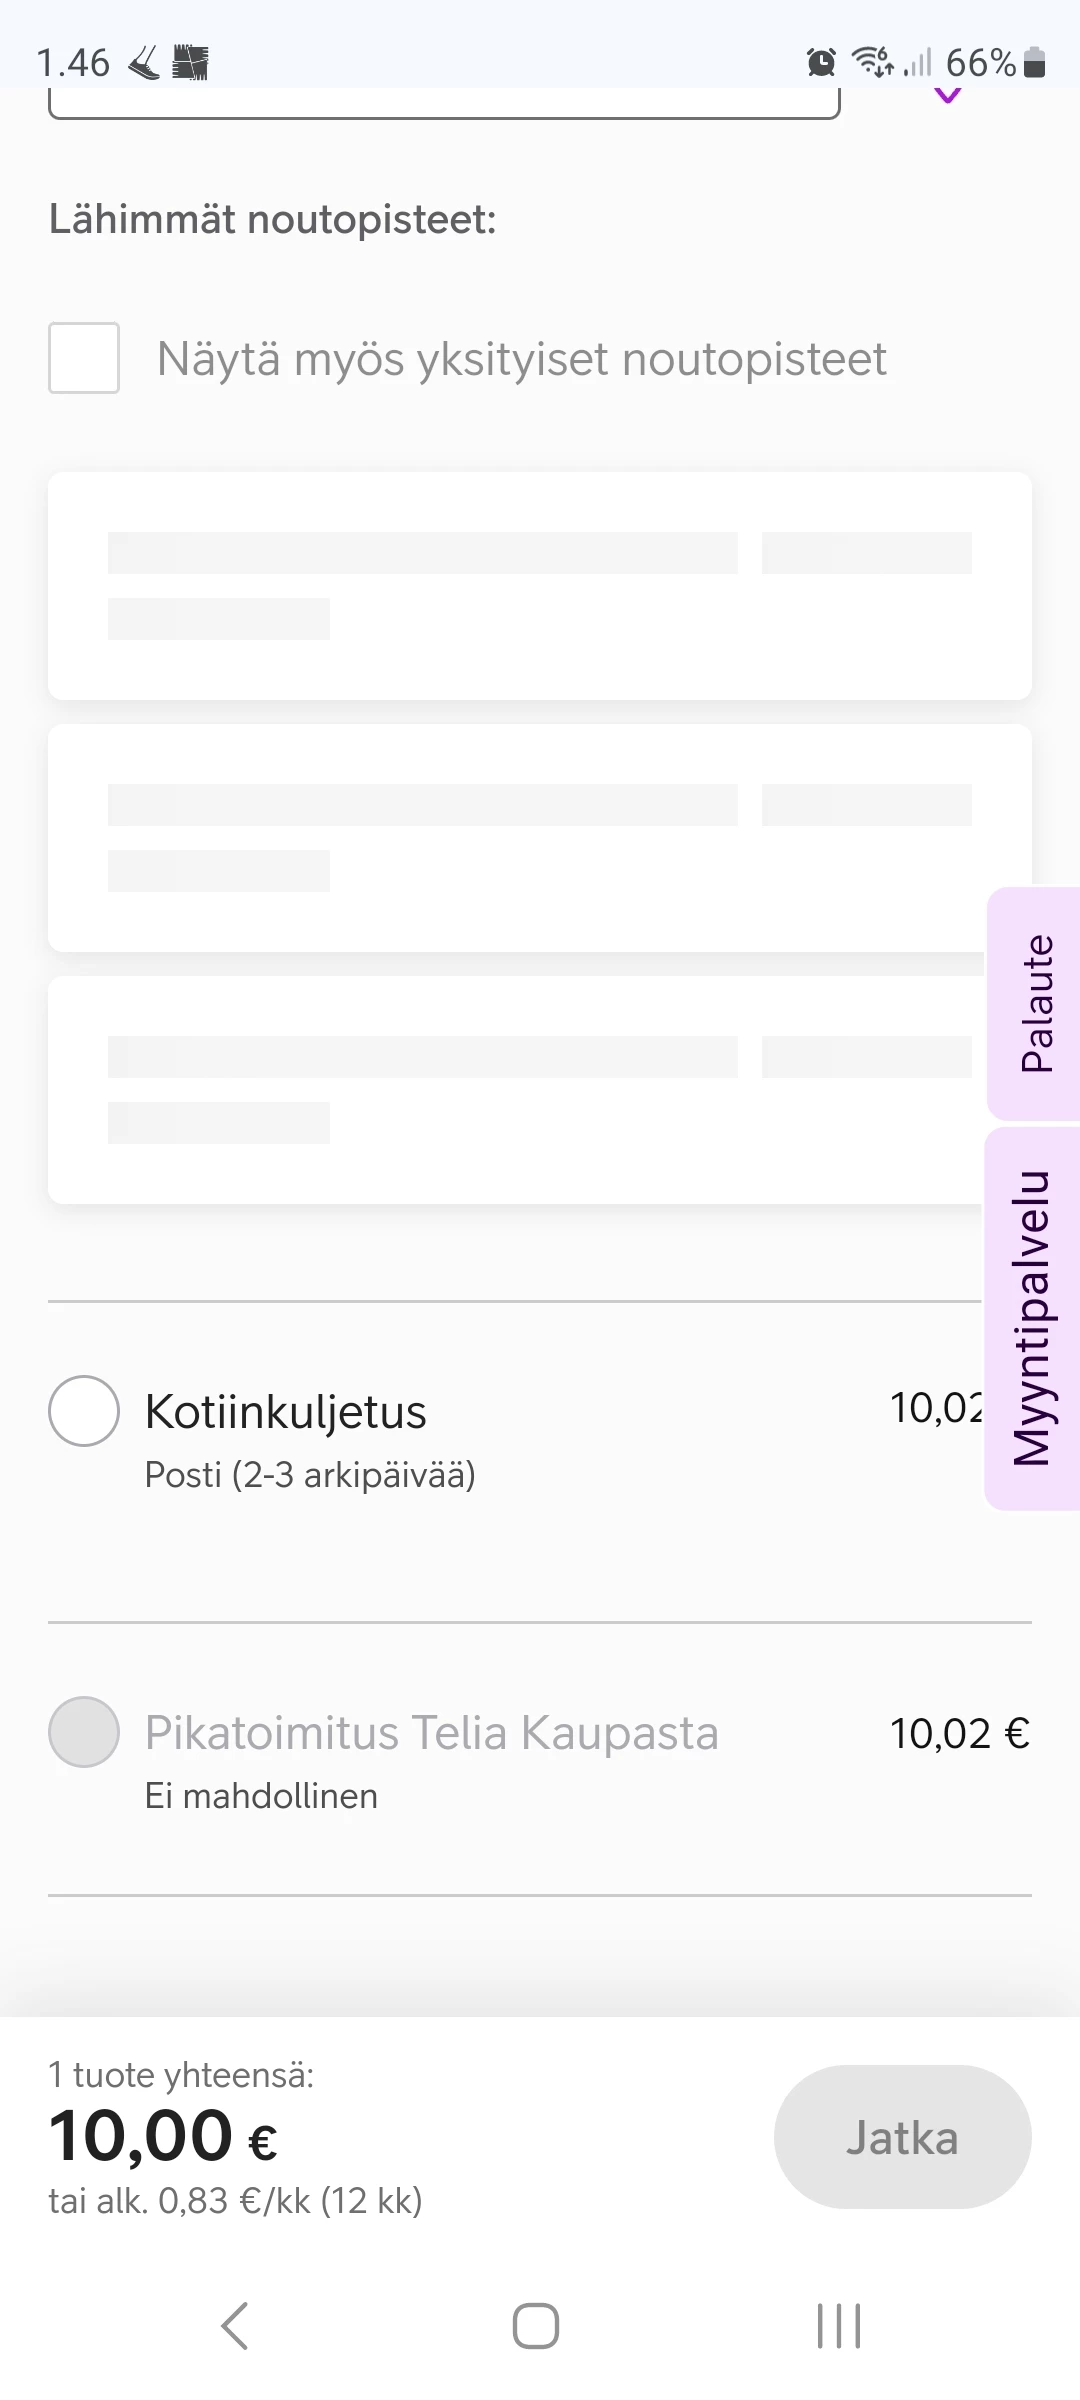Tap the alarm clock status icon
Screen dimensions: 1080x2400
[821, 63]
